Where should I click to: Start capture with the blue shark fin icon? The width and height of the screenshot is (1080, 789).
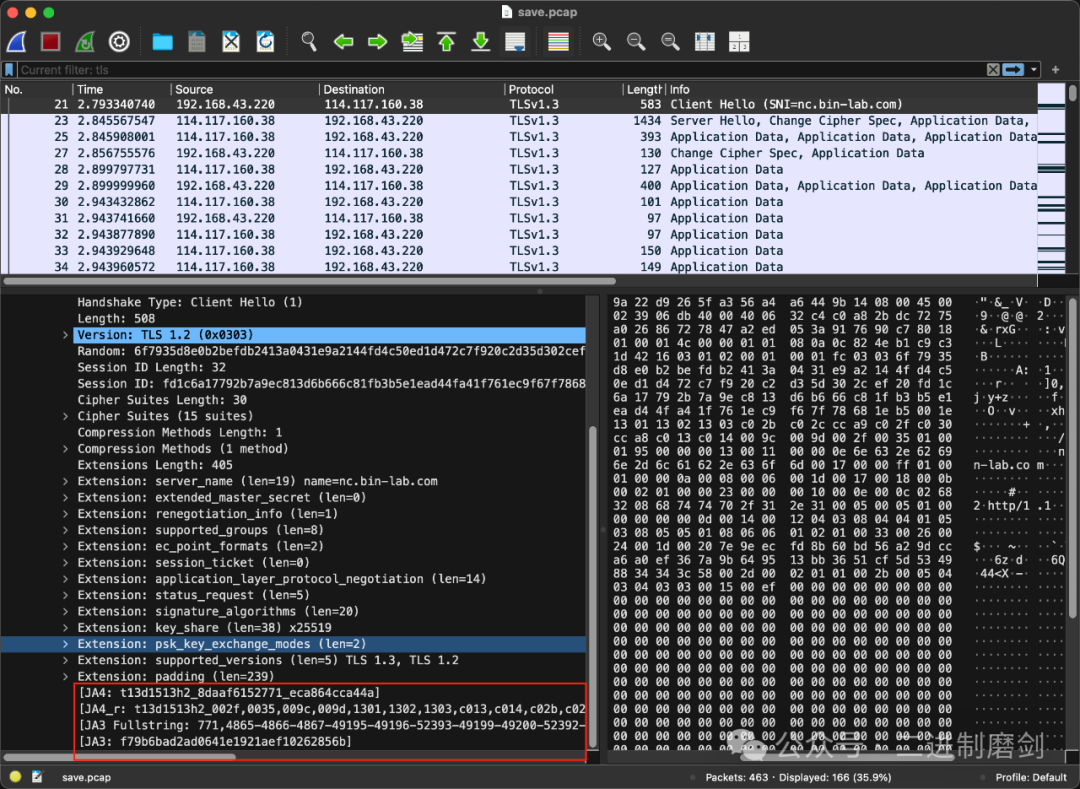point(17,42)
